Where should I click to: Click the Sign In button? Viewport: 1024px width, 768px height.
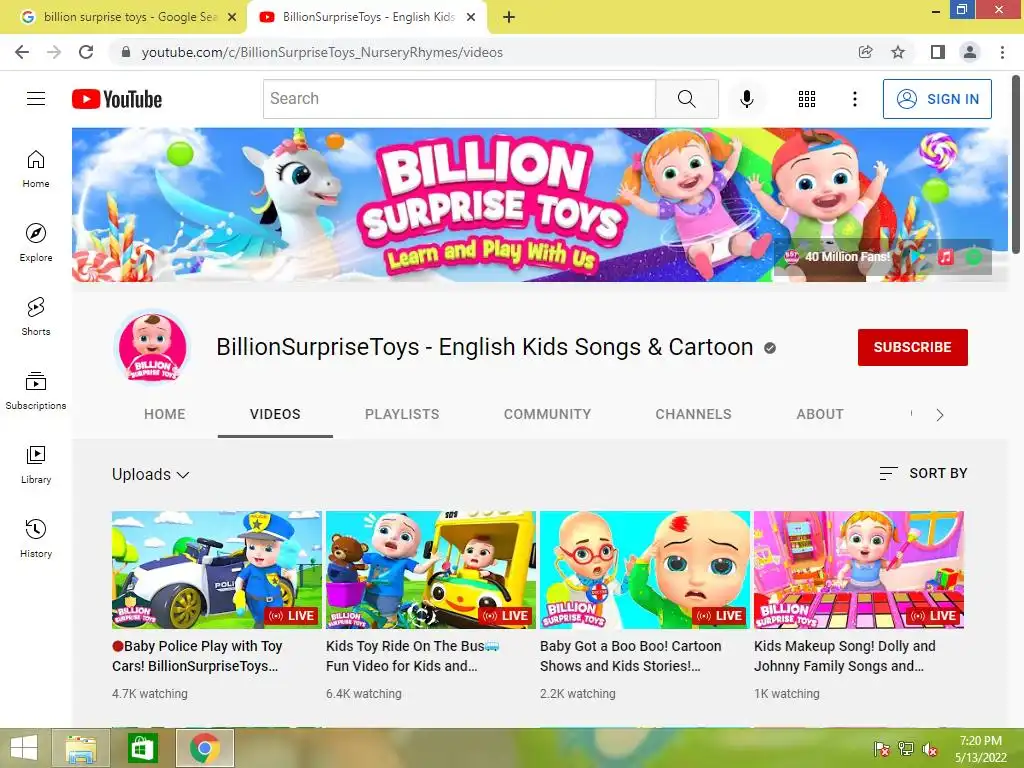click(937, 99)
